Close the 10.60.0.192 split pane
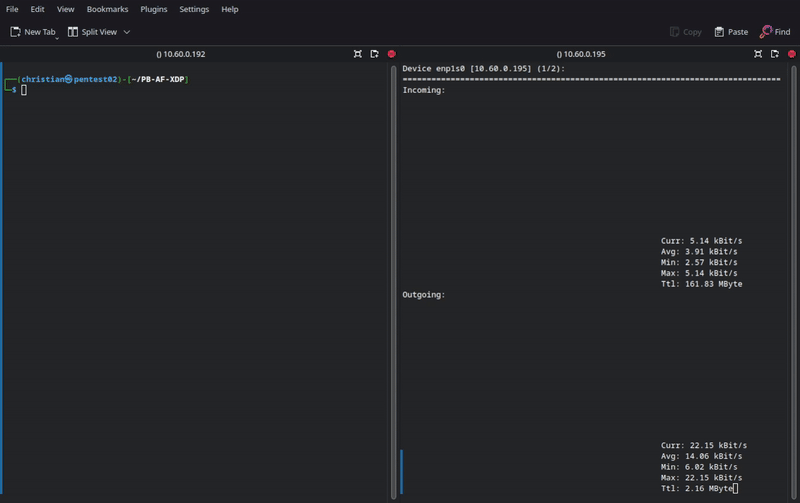Image resolution: width=800 pixels, height=503 pixels. (391, 54)
